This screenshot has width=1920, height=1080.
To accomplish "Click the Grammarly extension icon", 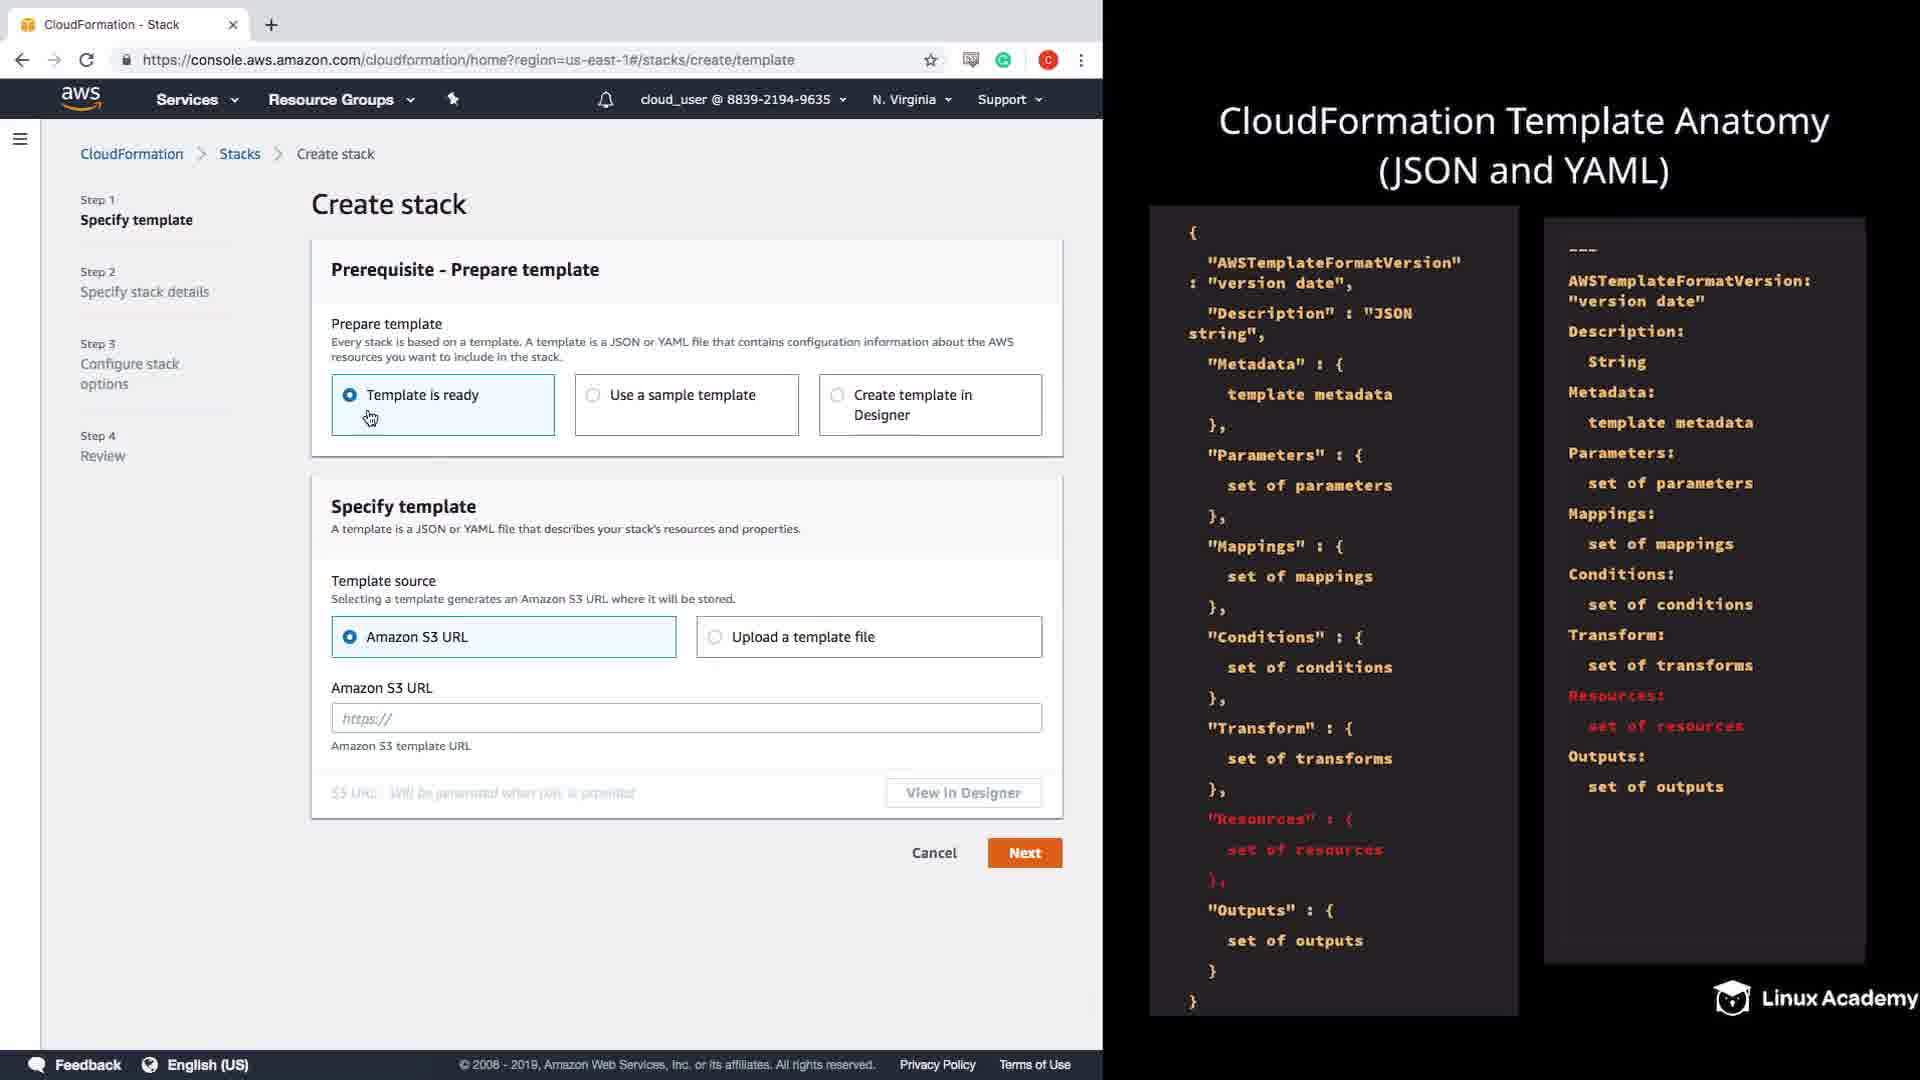I will click(x=1003, y=60).
